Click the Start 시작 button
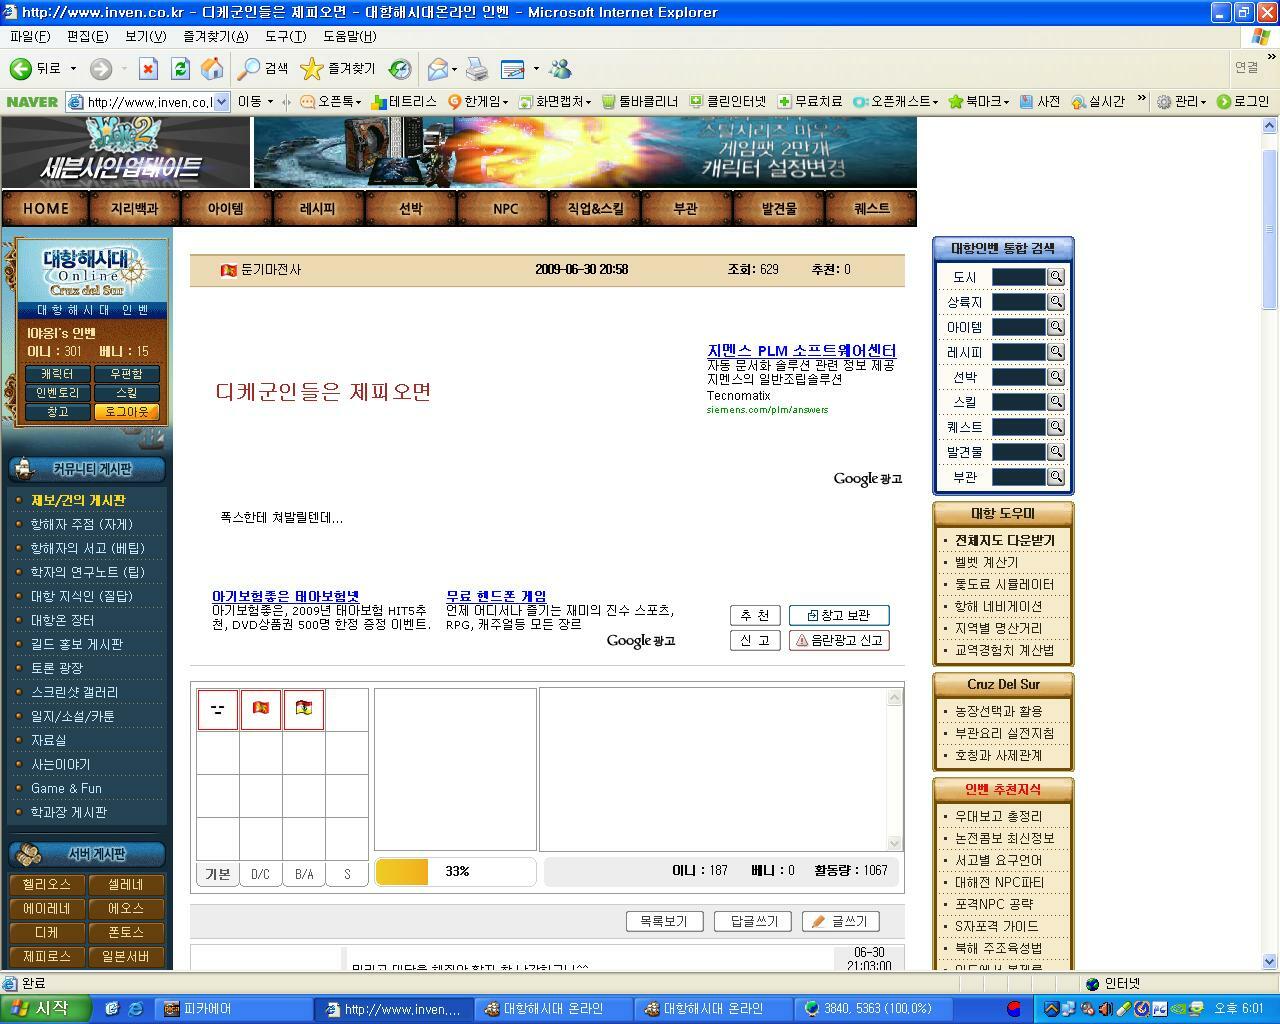The height and width of the screenshot is (1024, 1280). coord(44,1008)
